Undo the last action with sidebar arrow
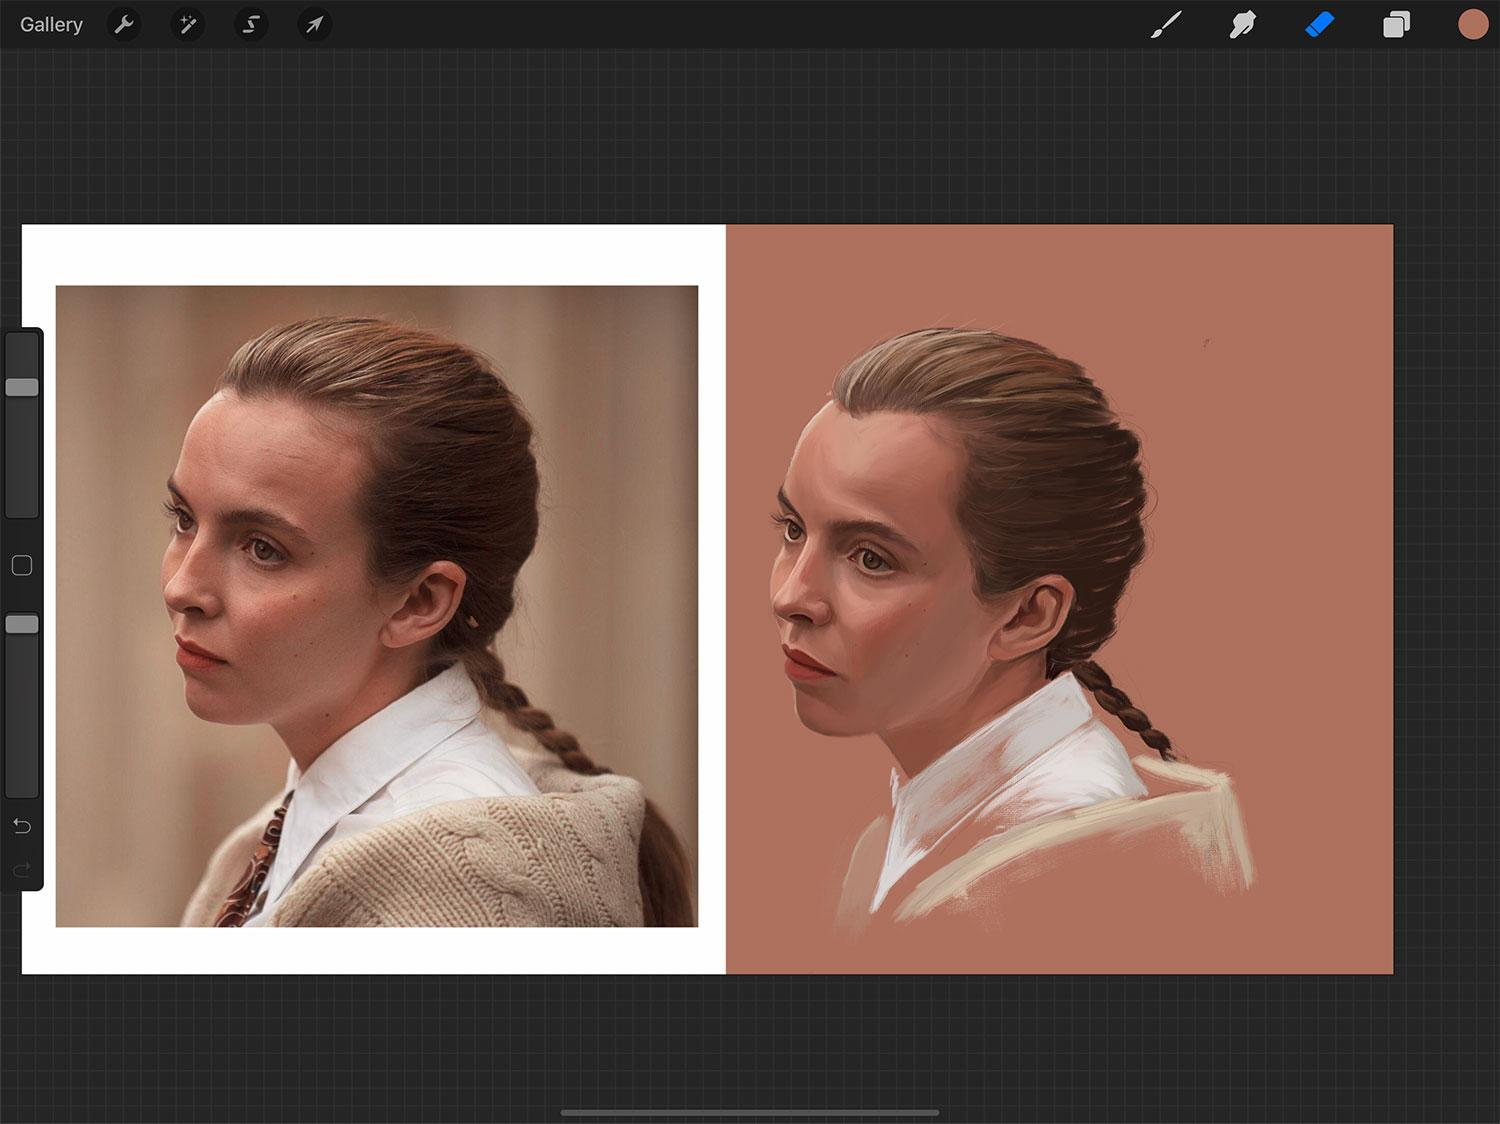1500x1124 pixels. coord(22,826)
